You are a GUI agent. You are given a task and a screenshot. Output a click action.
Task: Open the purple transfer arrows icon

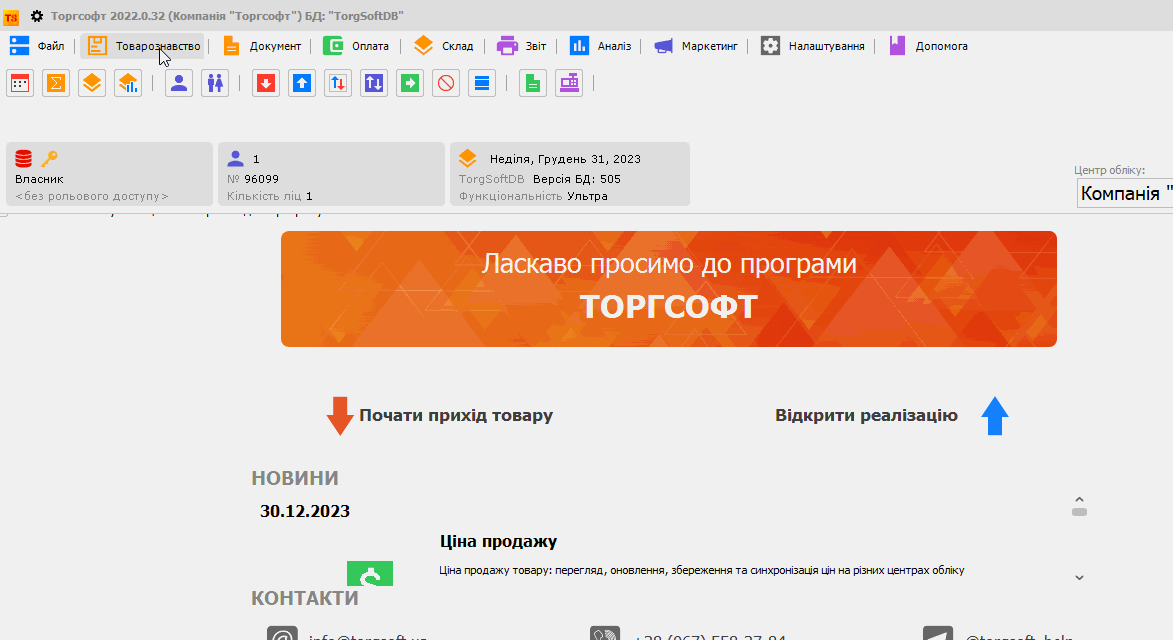(x=373, y=83)
